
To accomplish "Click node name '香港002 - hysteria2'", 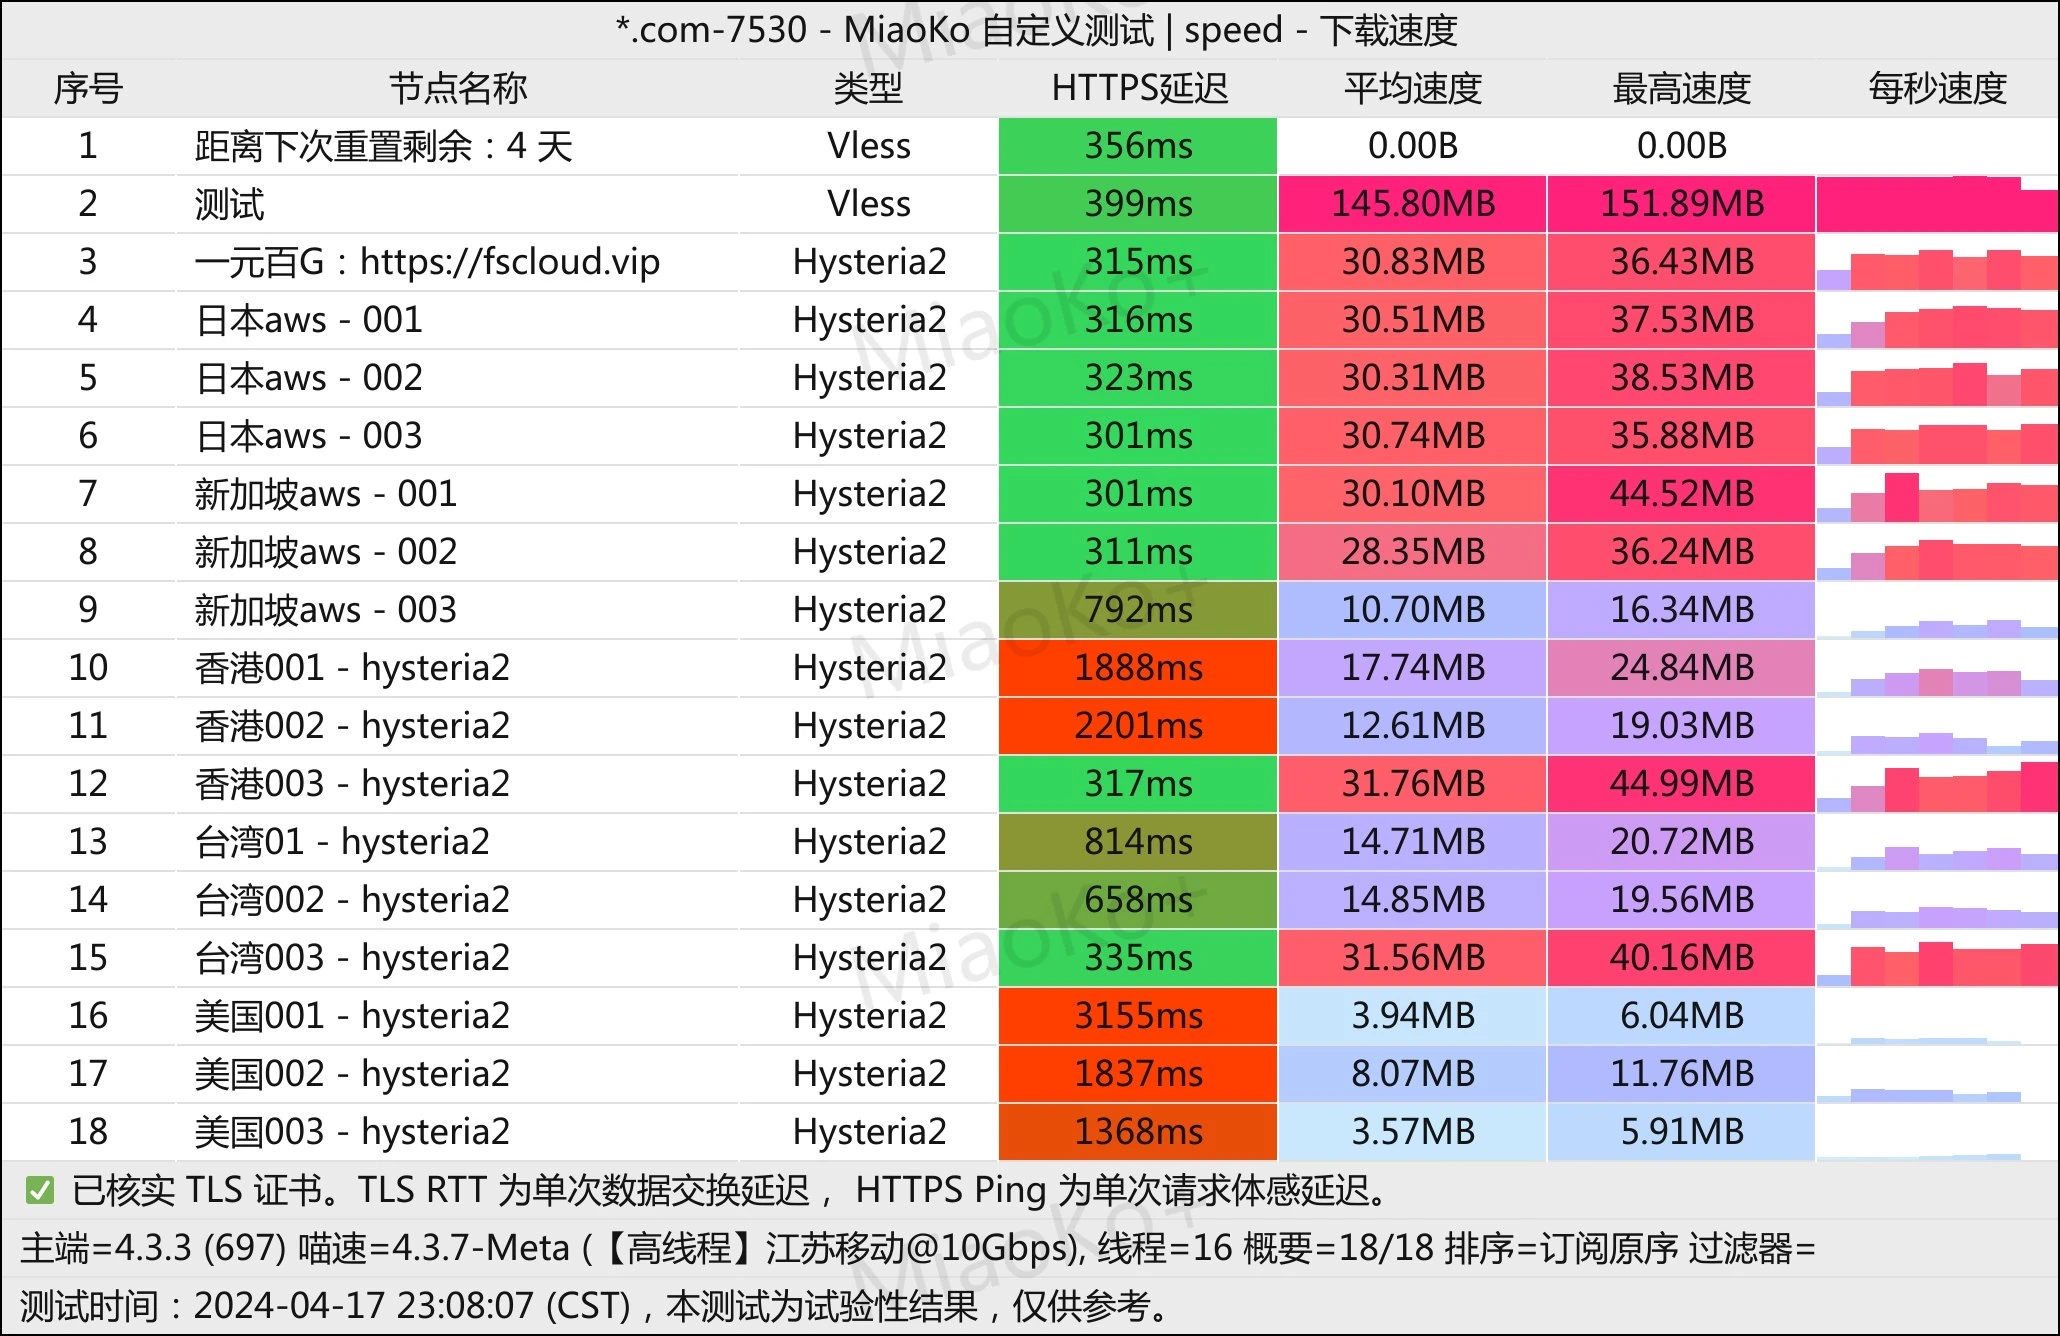I will (352, 727).
